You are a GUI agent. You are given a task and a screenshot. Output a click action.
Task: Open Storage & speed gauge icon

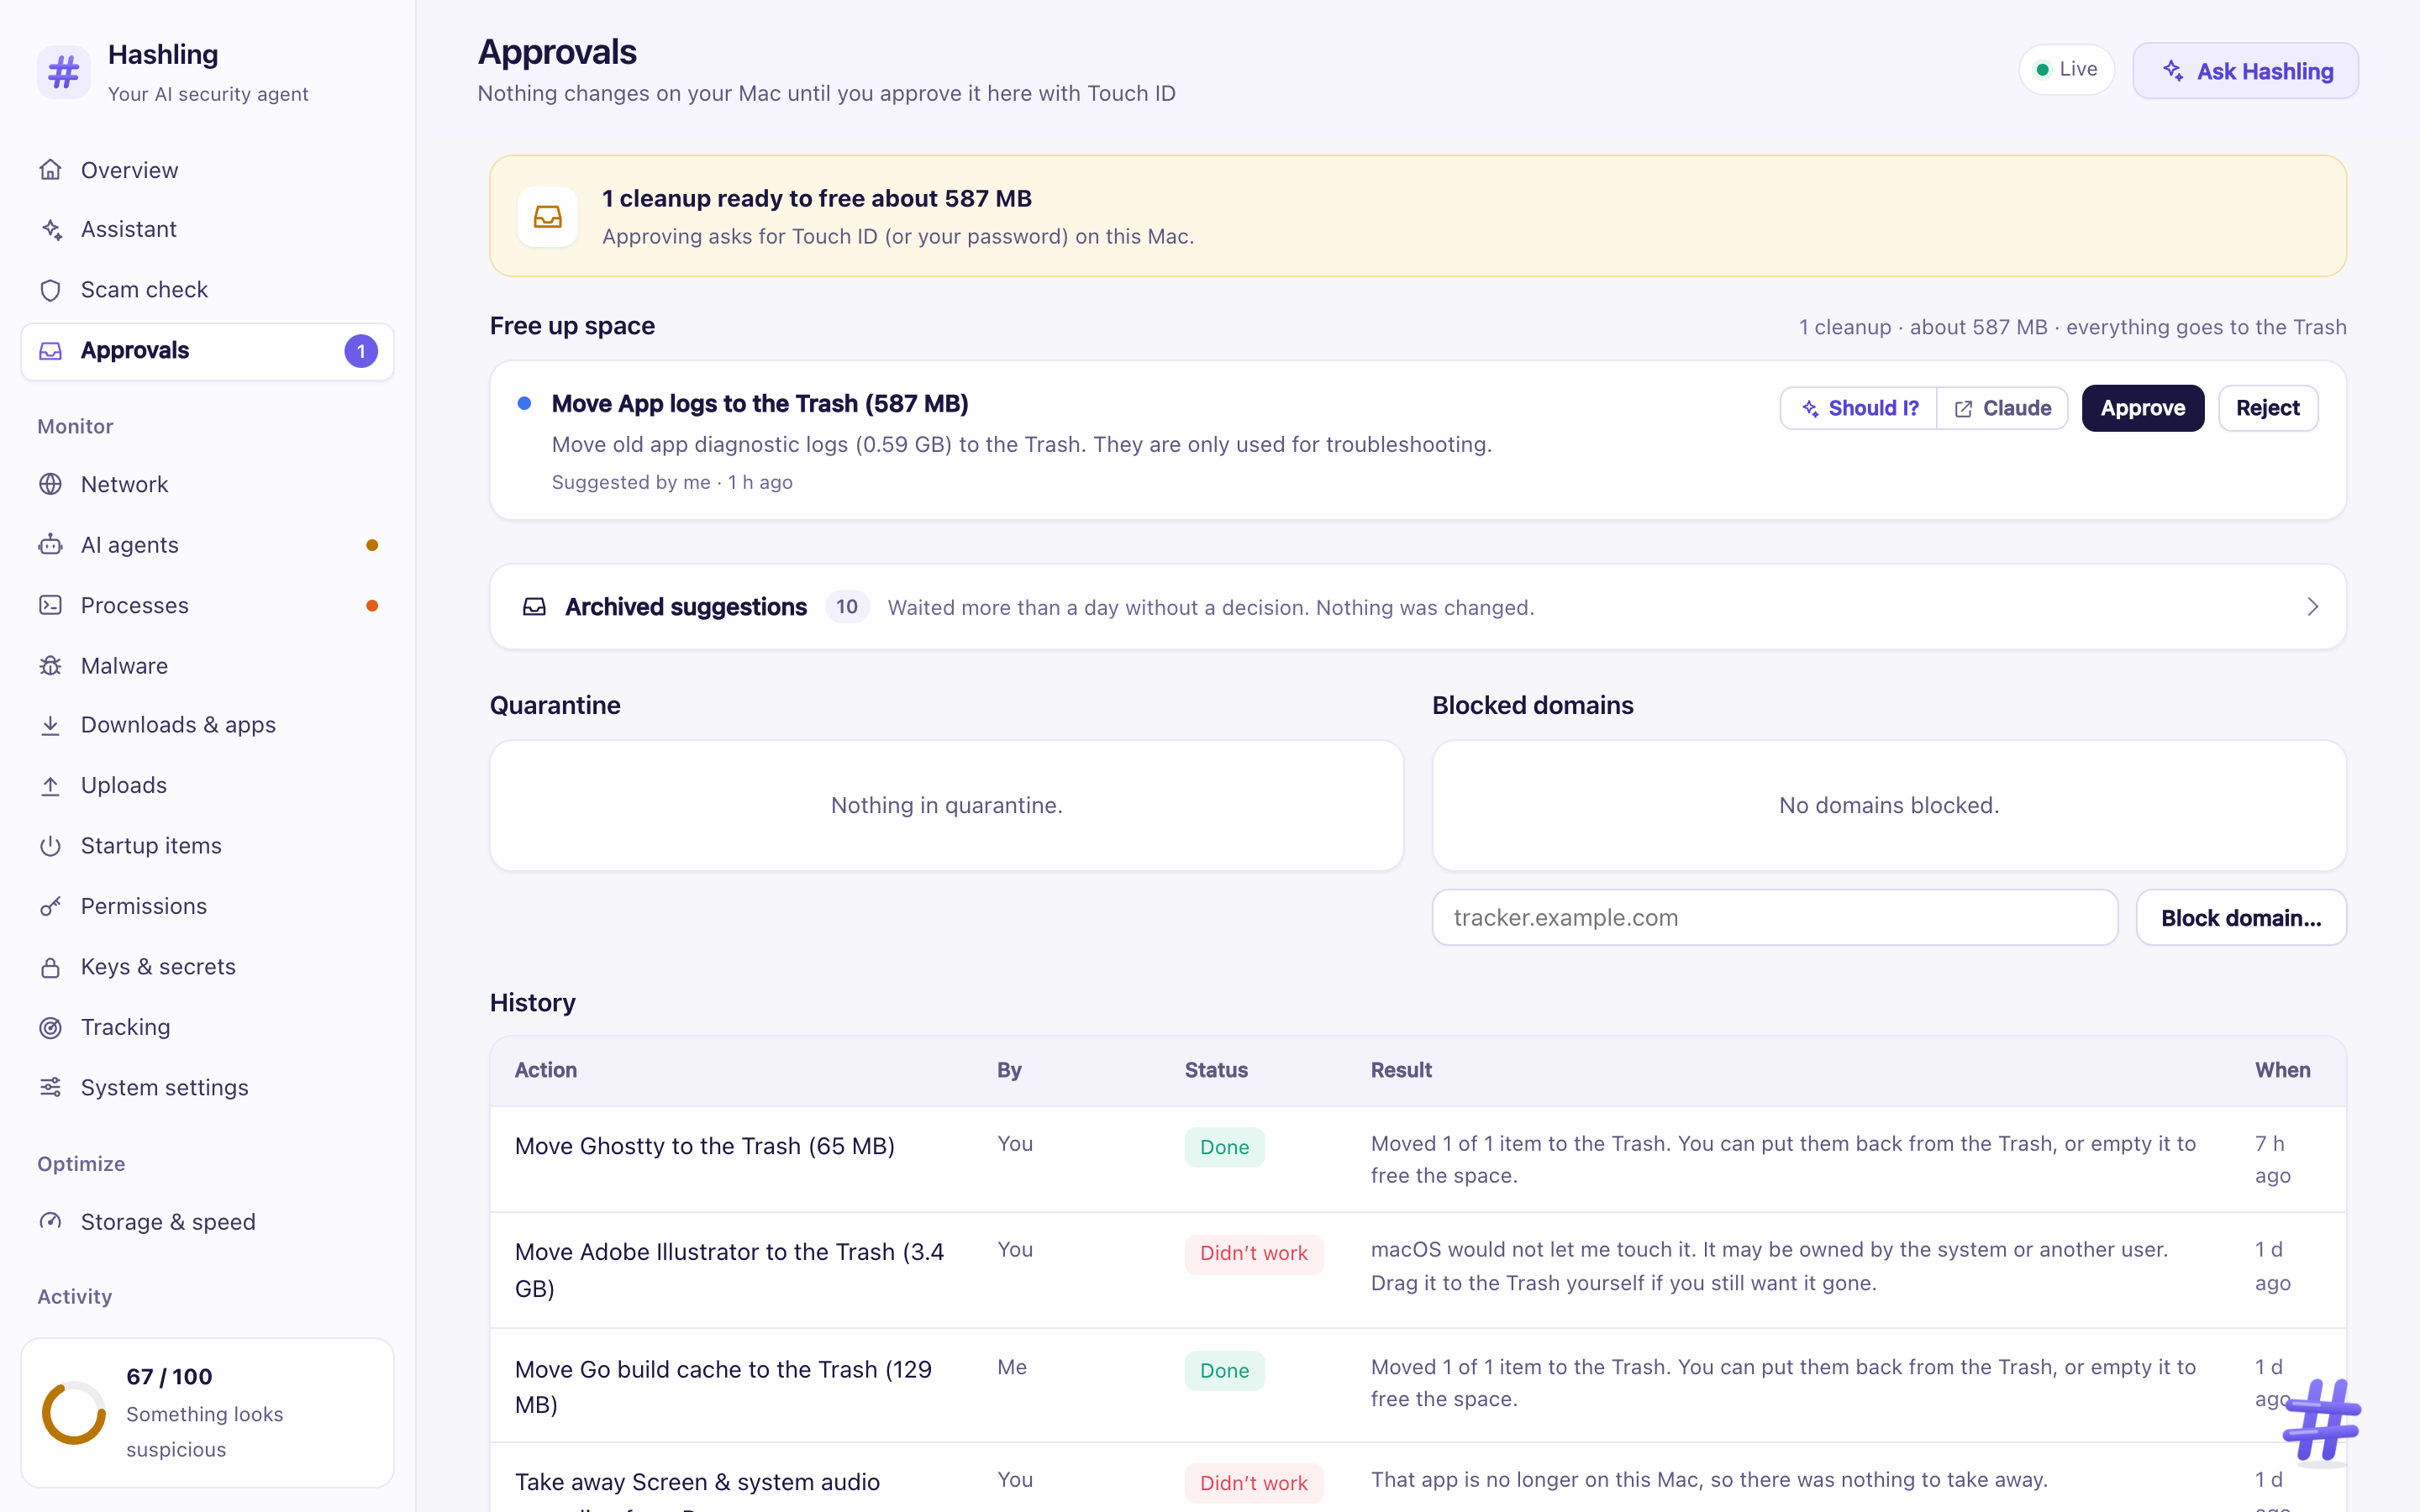coord(51,1222)
